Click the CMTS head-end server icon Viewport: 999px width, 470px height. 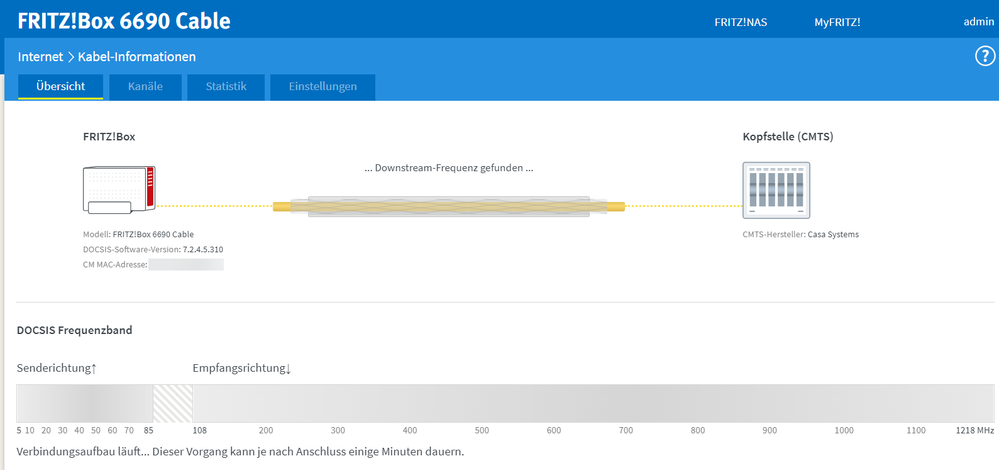coord(777,189)
